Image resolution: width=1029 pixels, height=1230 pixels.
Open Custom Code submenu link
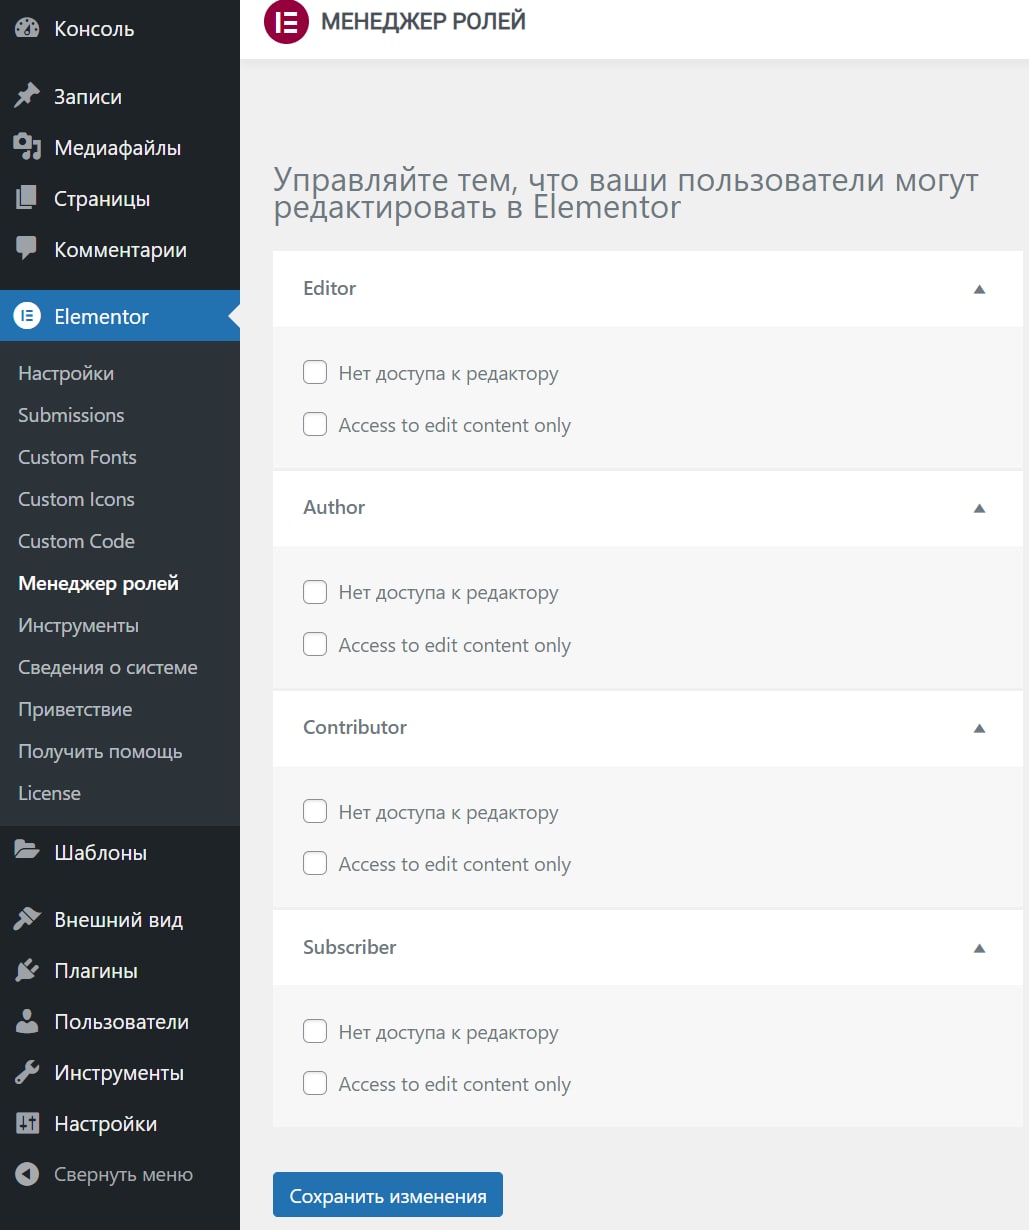pos(76,541)
